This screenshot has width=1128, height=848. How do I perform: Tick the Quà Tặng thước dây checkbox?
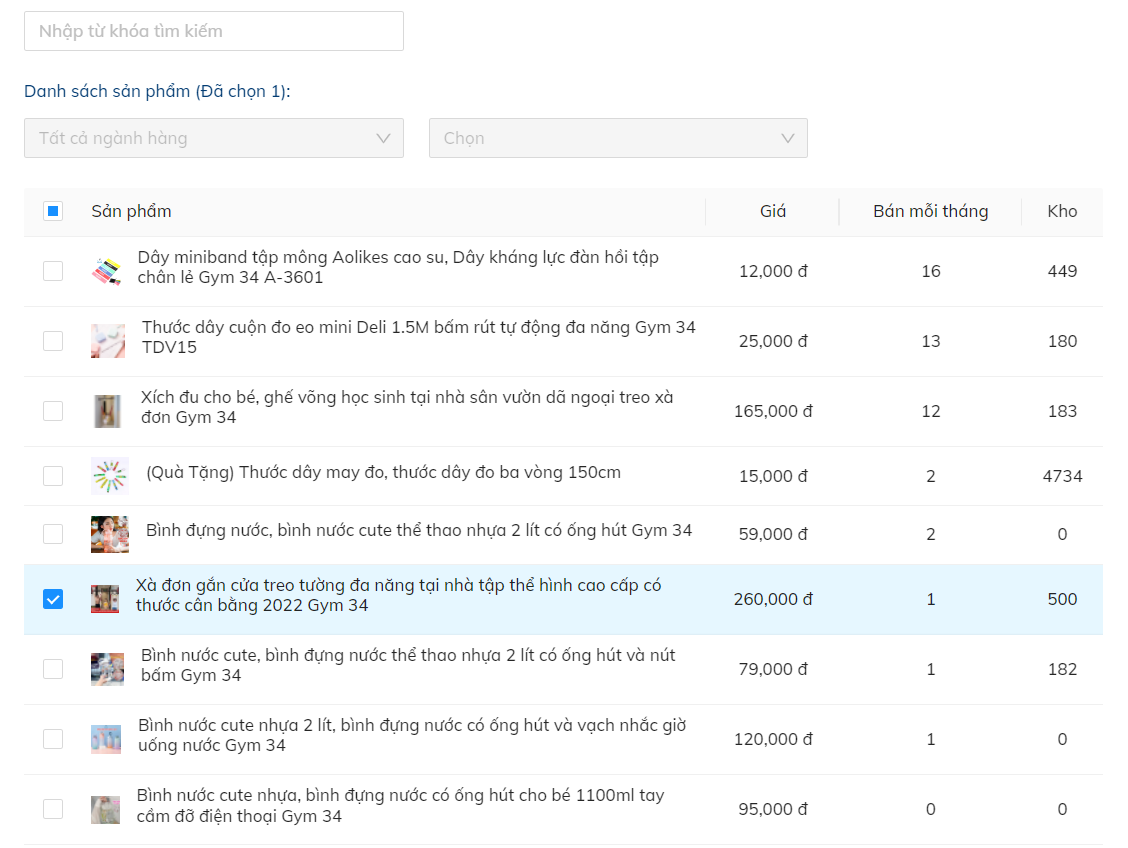coord(53,476)
